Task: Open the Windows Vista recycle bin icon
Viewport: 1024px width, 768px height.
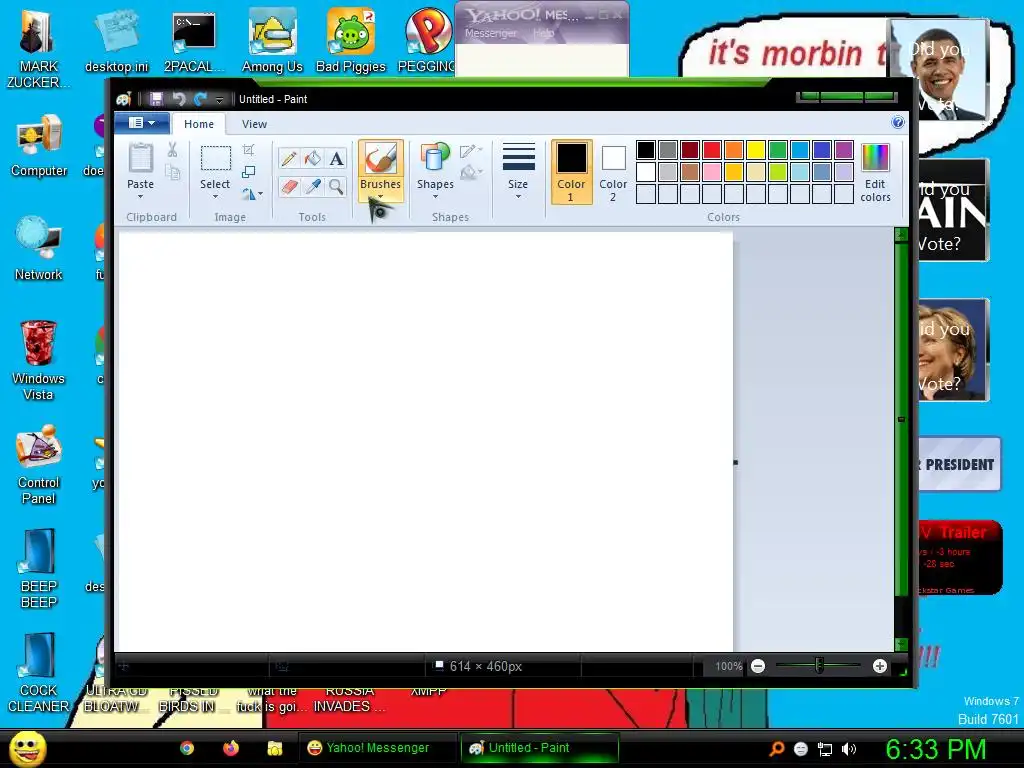Action: [39, 360]
